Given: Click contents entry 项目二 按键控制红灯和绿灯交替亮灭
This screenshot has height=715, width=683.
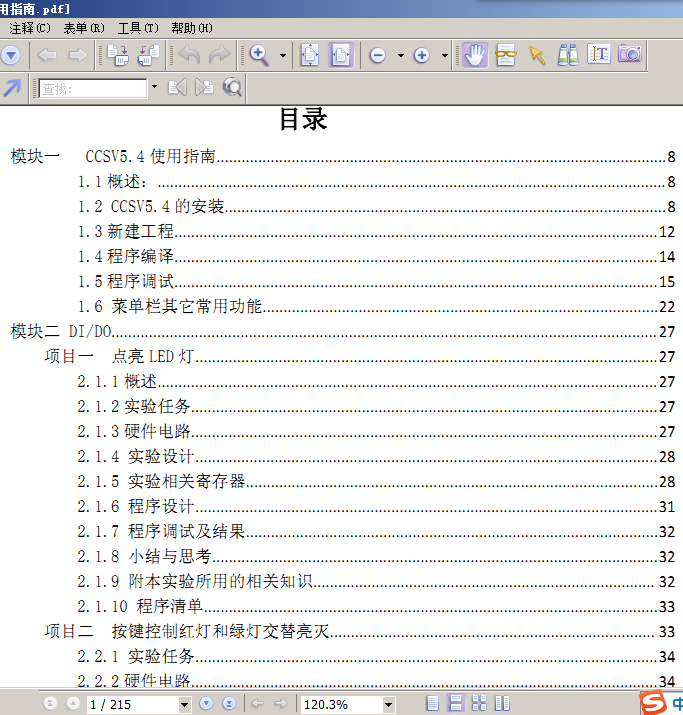Looking at the screenshot, I should tap(360, 632).
